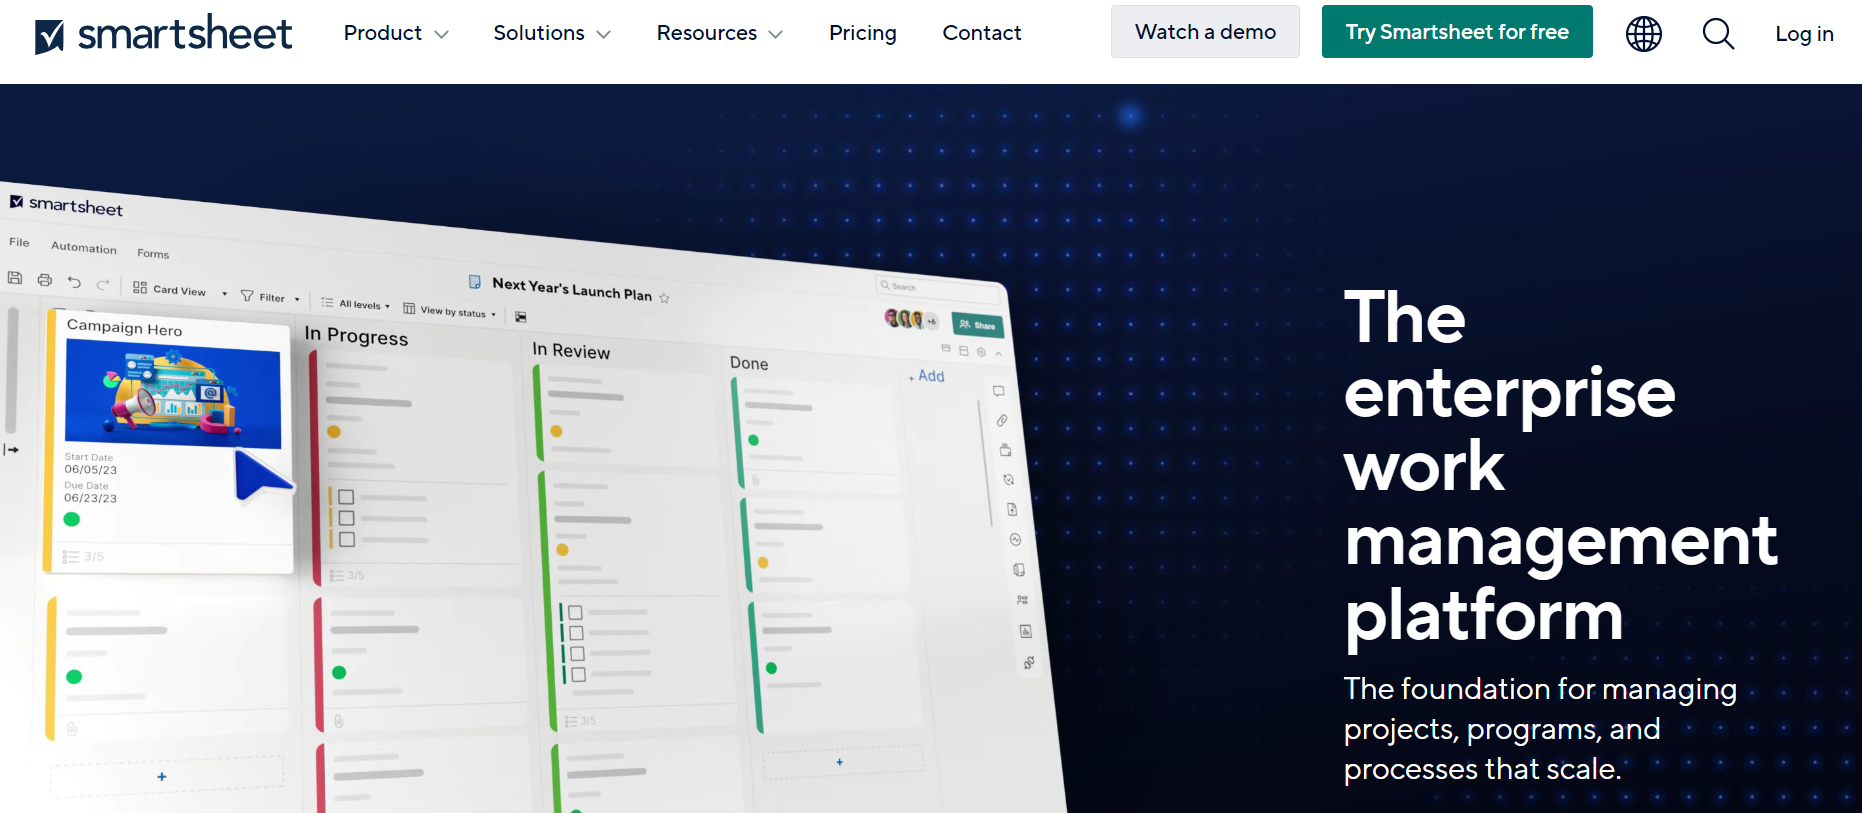
Task: Open site search magnifier icon
Action: (1718, 34)
